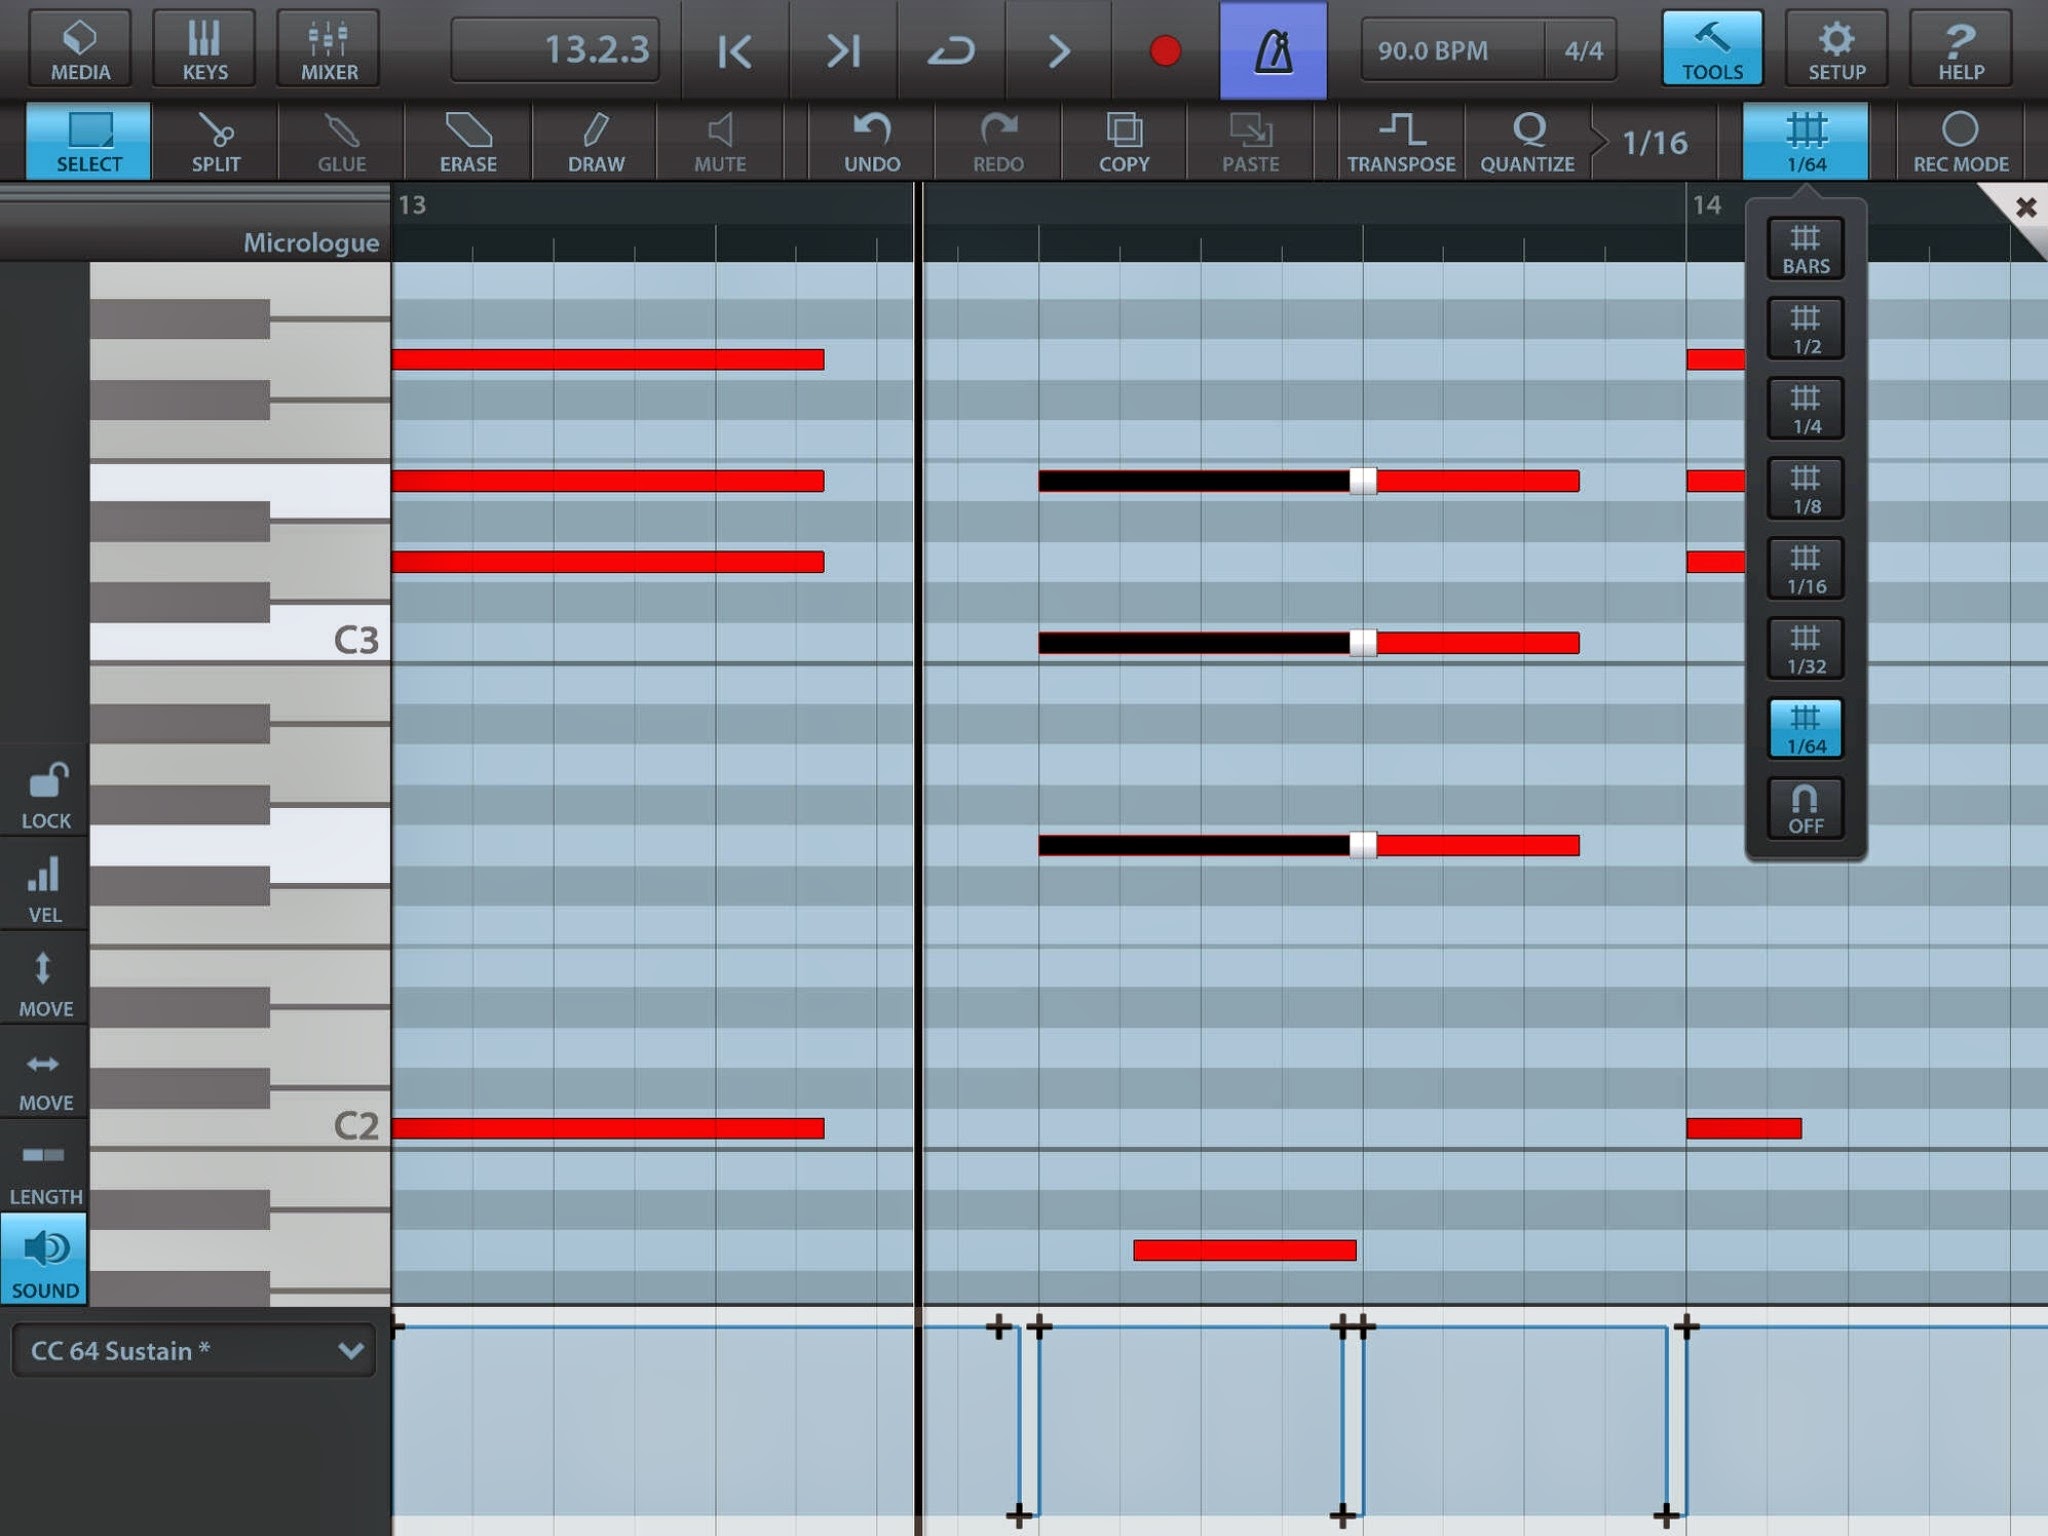This screenshot has height=1536, width=2048.
Task: Select the Split scissors tool
Action: (216, 141)
